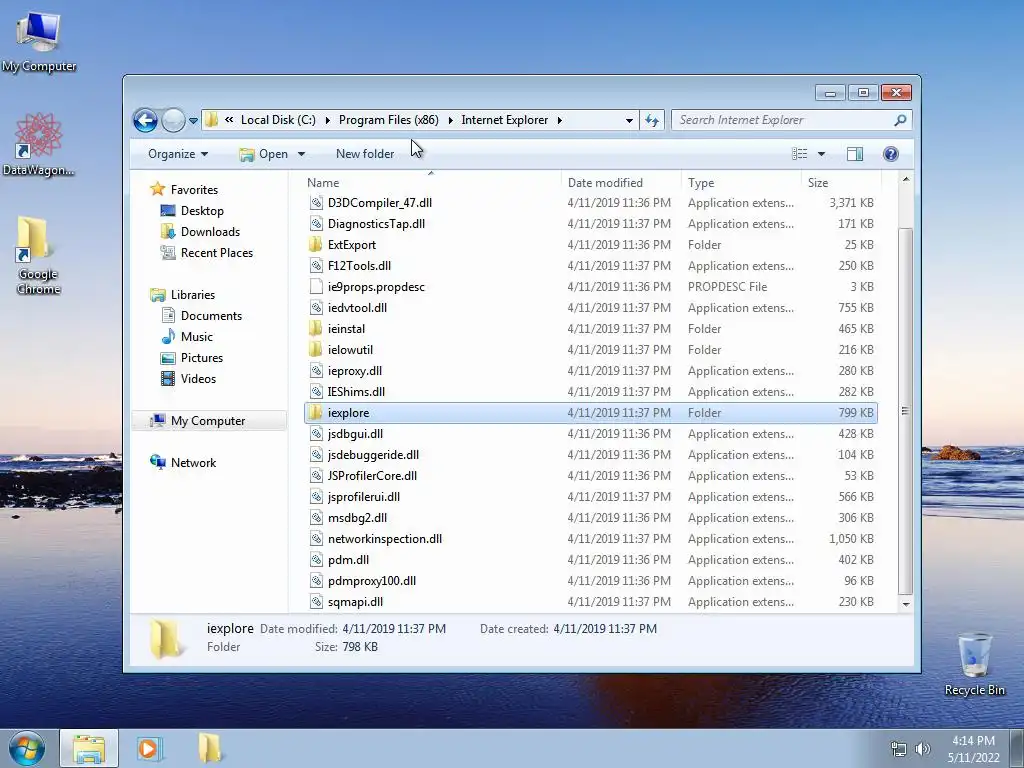This screenshot has height=768, width=1024.
Task: Open the recent pages dropdown arrow
Action: [193, 121]
